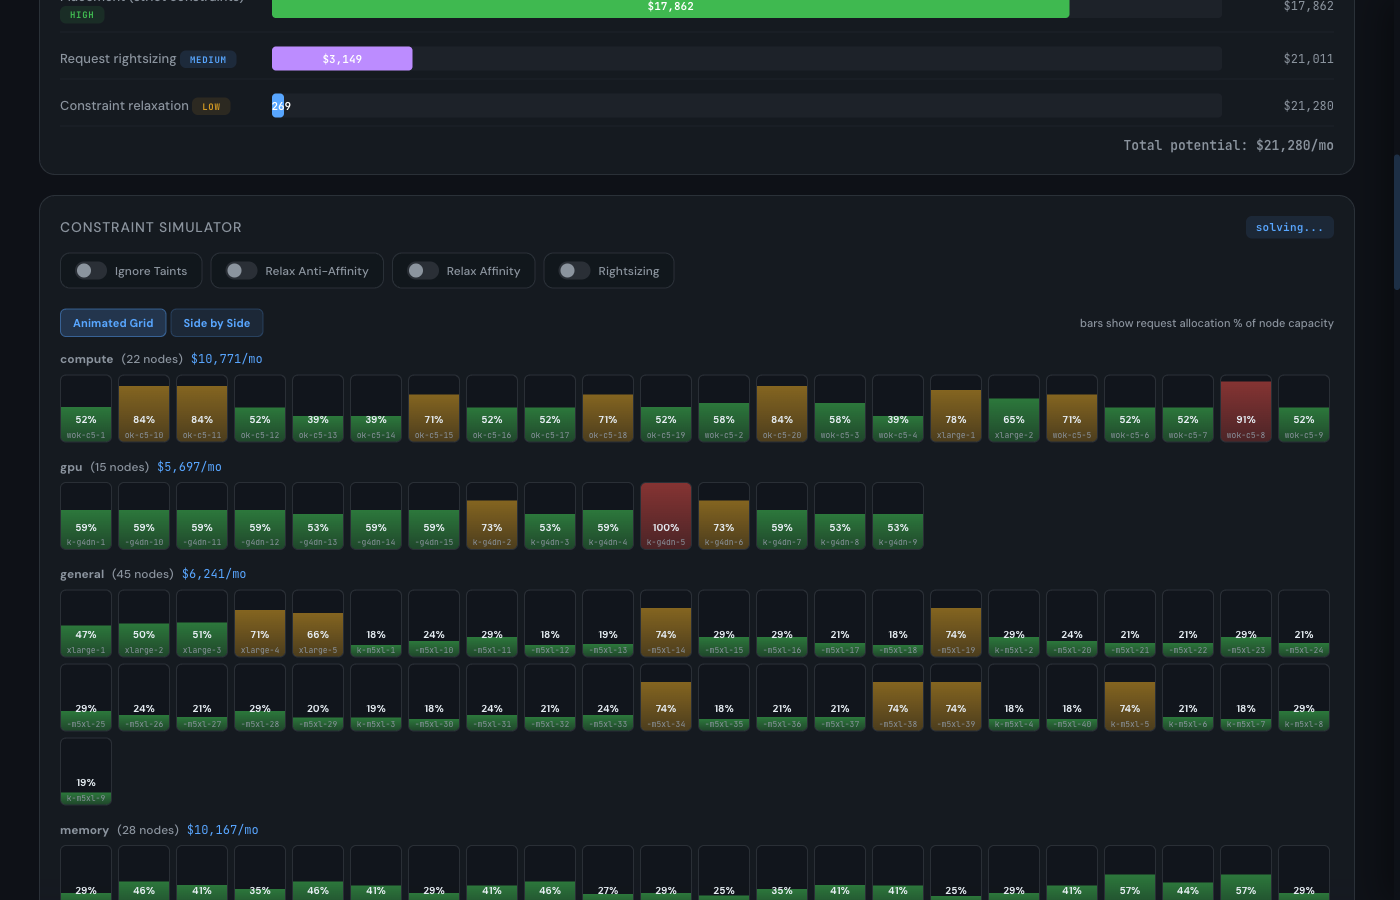Select compute node ok-c5-15
This screenshot has width=1400, height=900.
pos(434,408)
